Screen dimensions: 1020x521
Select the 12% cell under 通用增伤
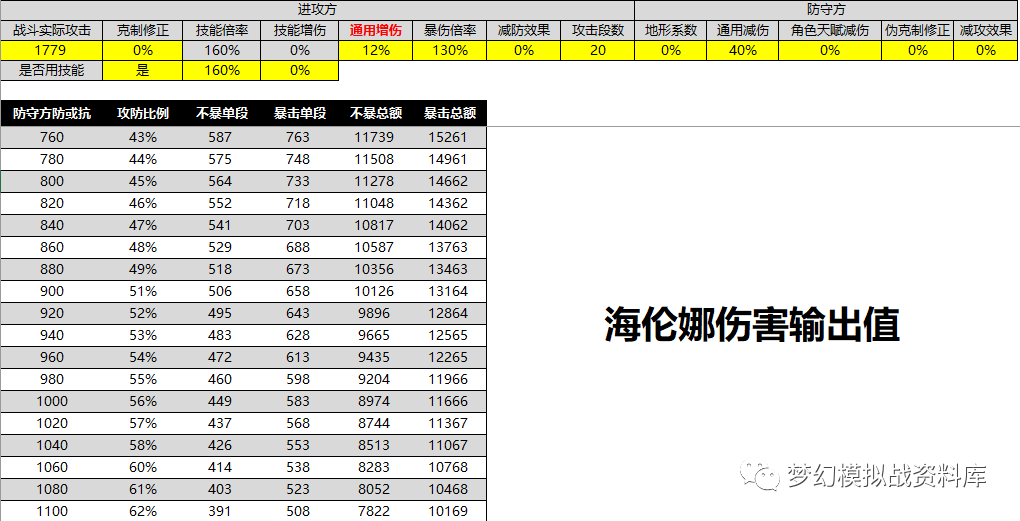[375, 51]
